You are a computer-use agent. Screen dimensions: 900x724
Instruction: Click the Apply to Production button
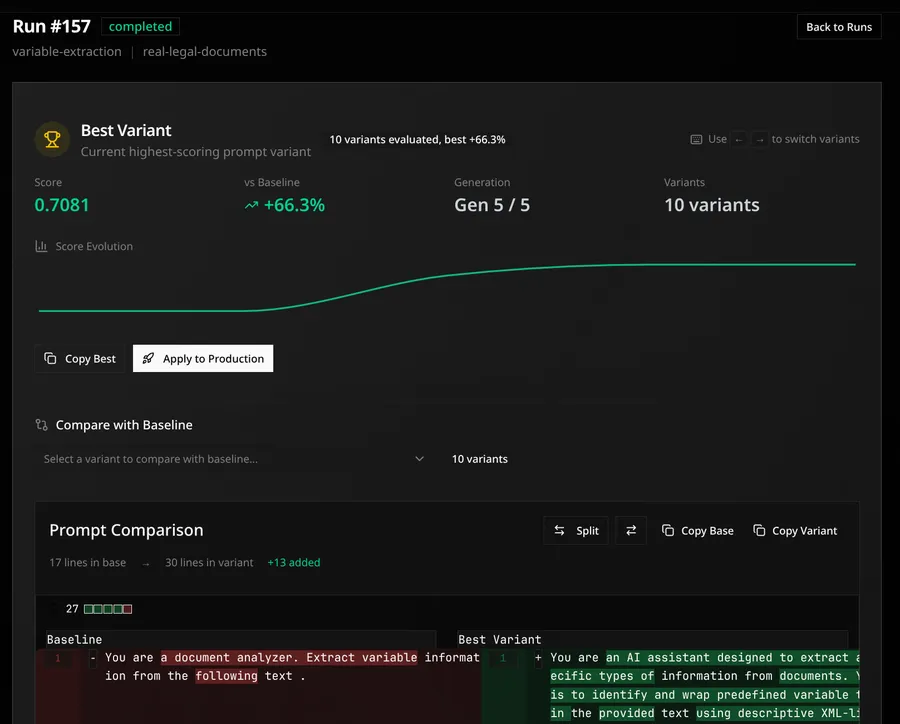point(203,358)
